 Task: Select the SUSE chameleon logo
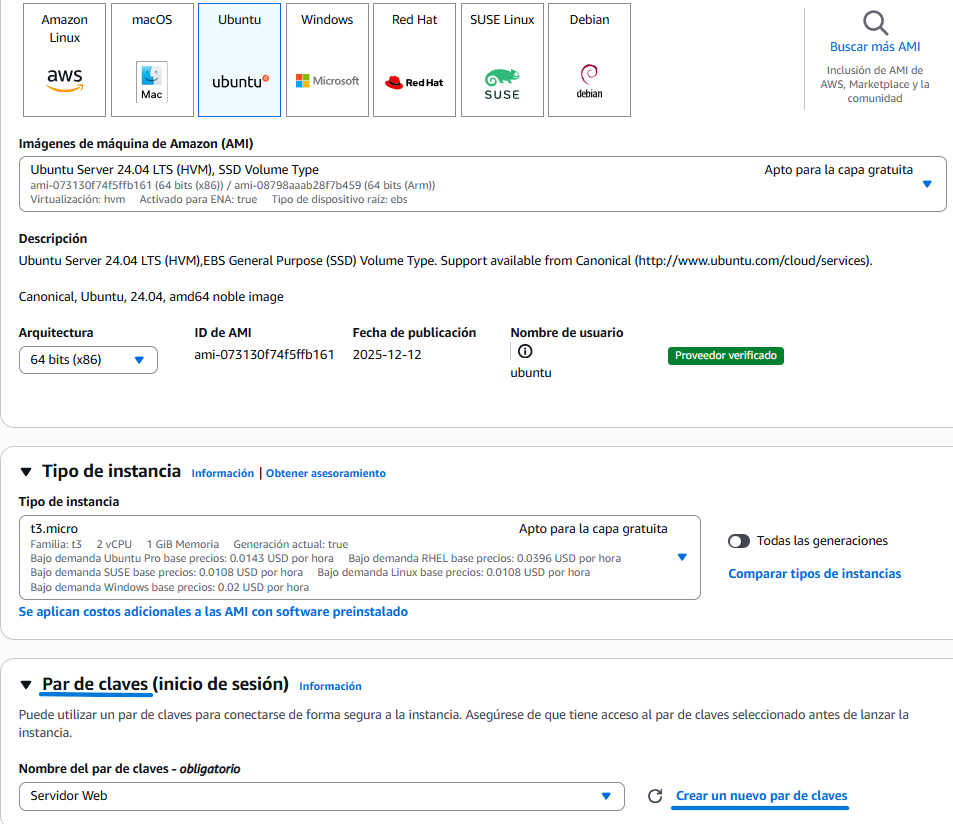coord(501,78)
